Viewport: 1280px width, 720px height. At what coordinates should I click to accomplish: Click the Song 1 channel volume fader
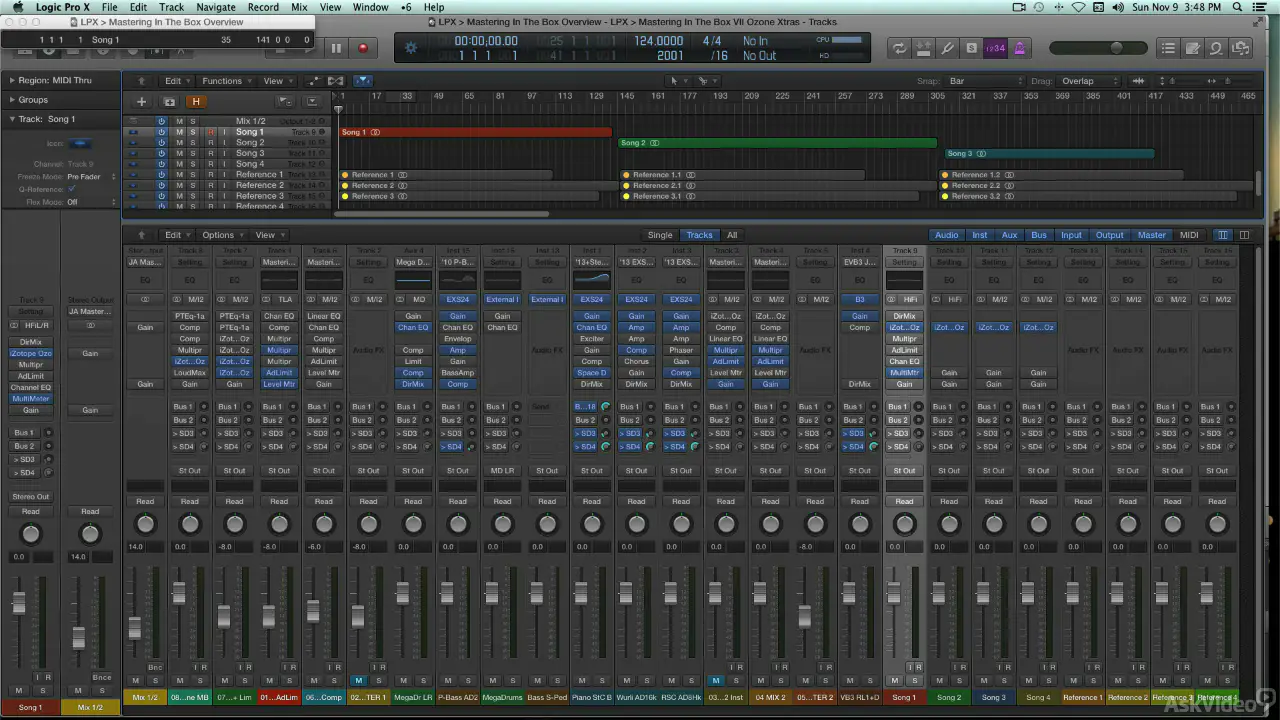click(x=894, y=592)
